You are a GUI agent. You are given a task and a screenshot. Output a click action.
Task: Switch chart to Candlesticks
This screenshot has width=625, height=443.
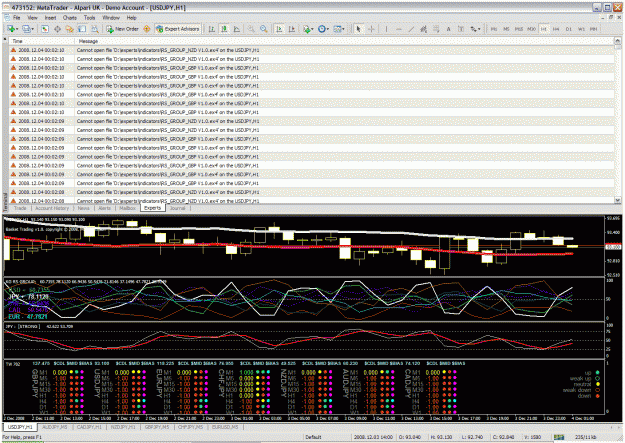tap(224, 29)
